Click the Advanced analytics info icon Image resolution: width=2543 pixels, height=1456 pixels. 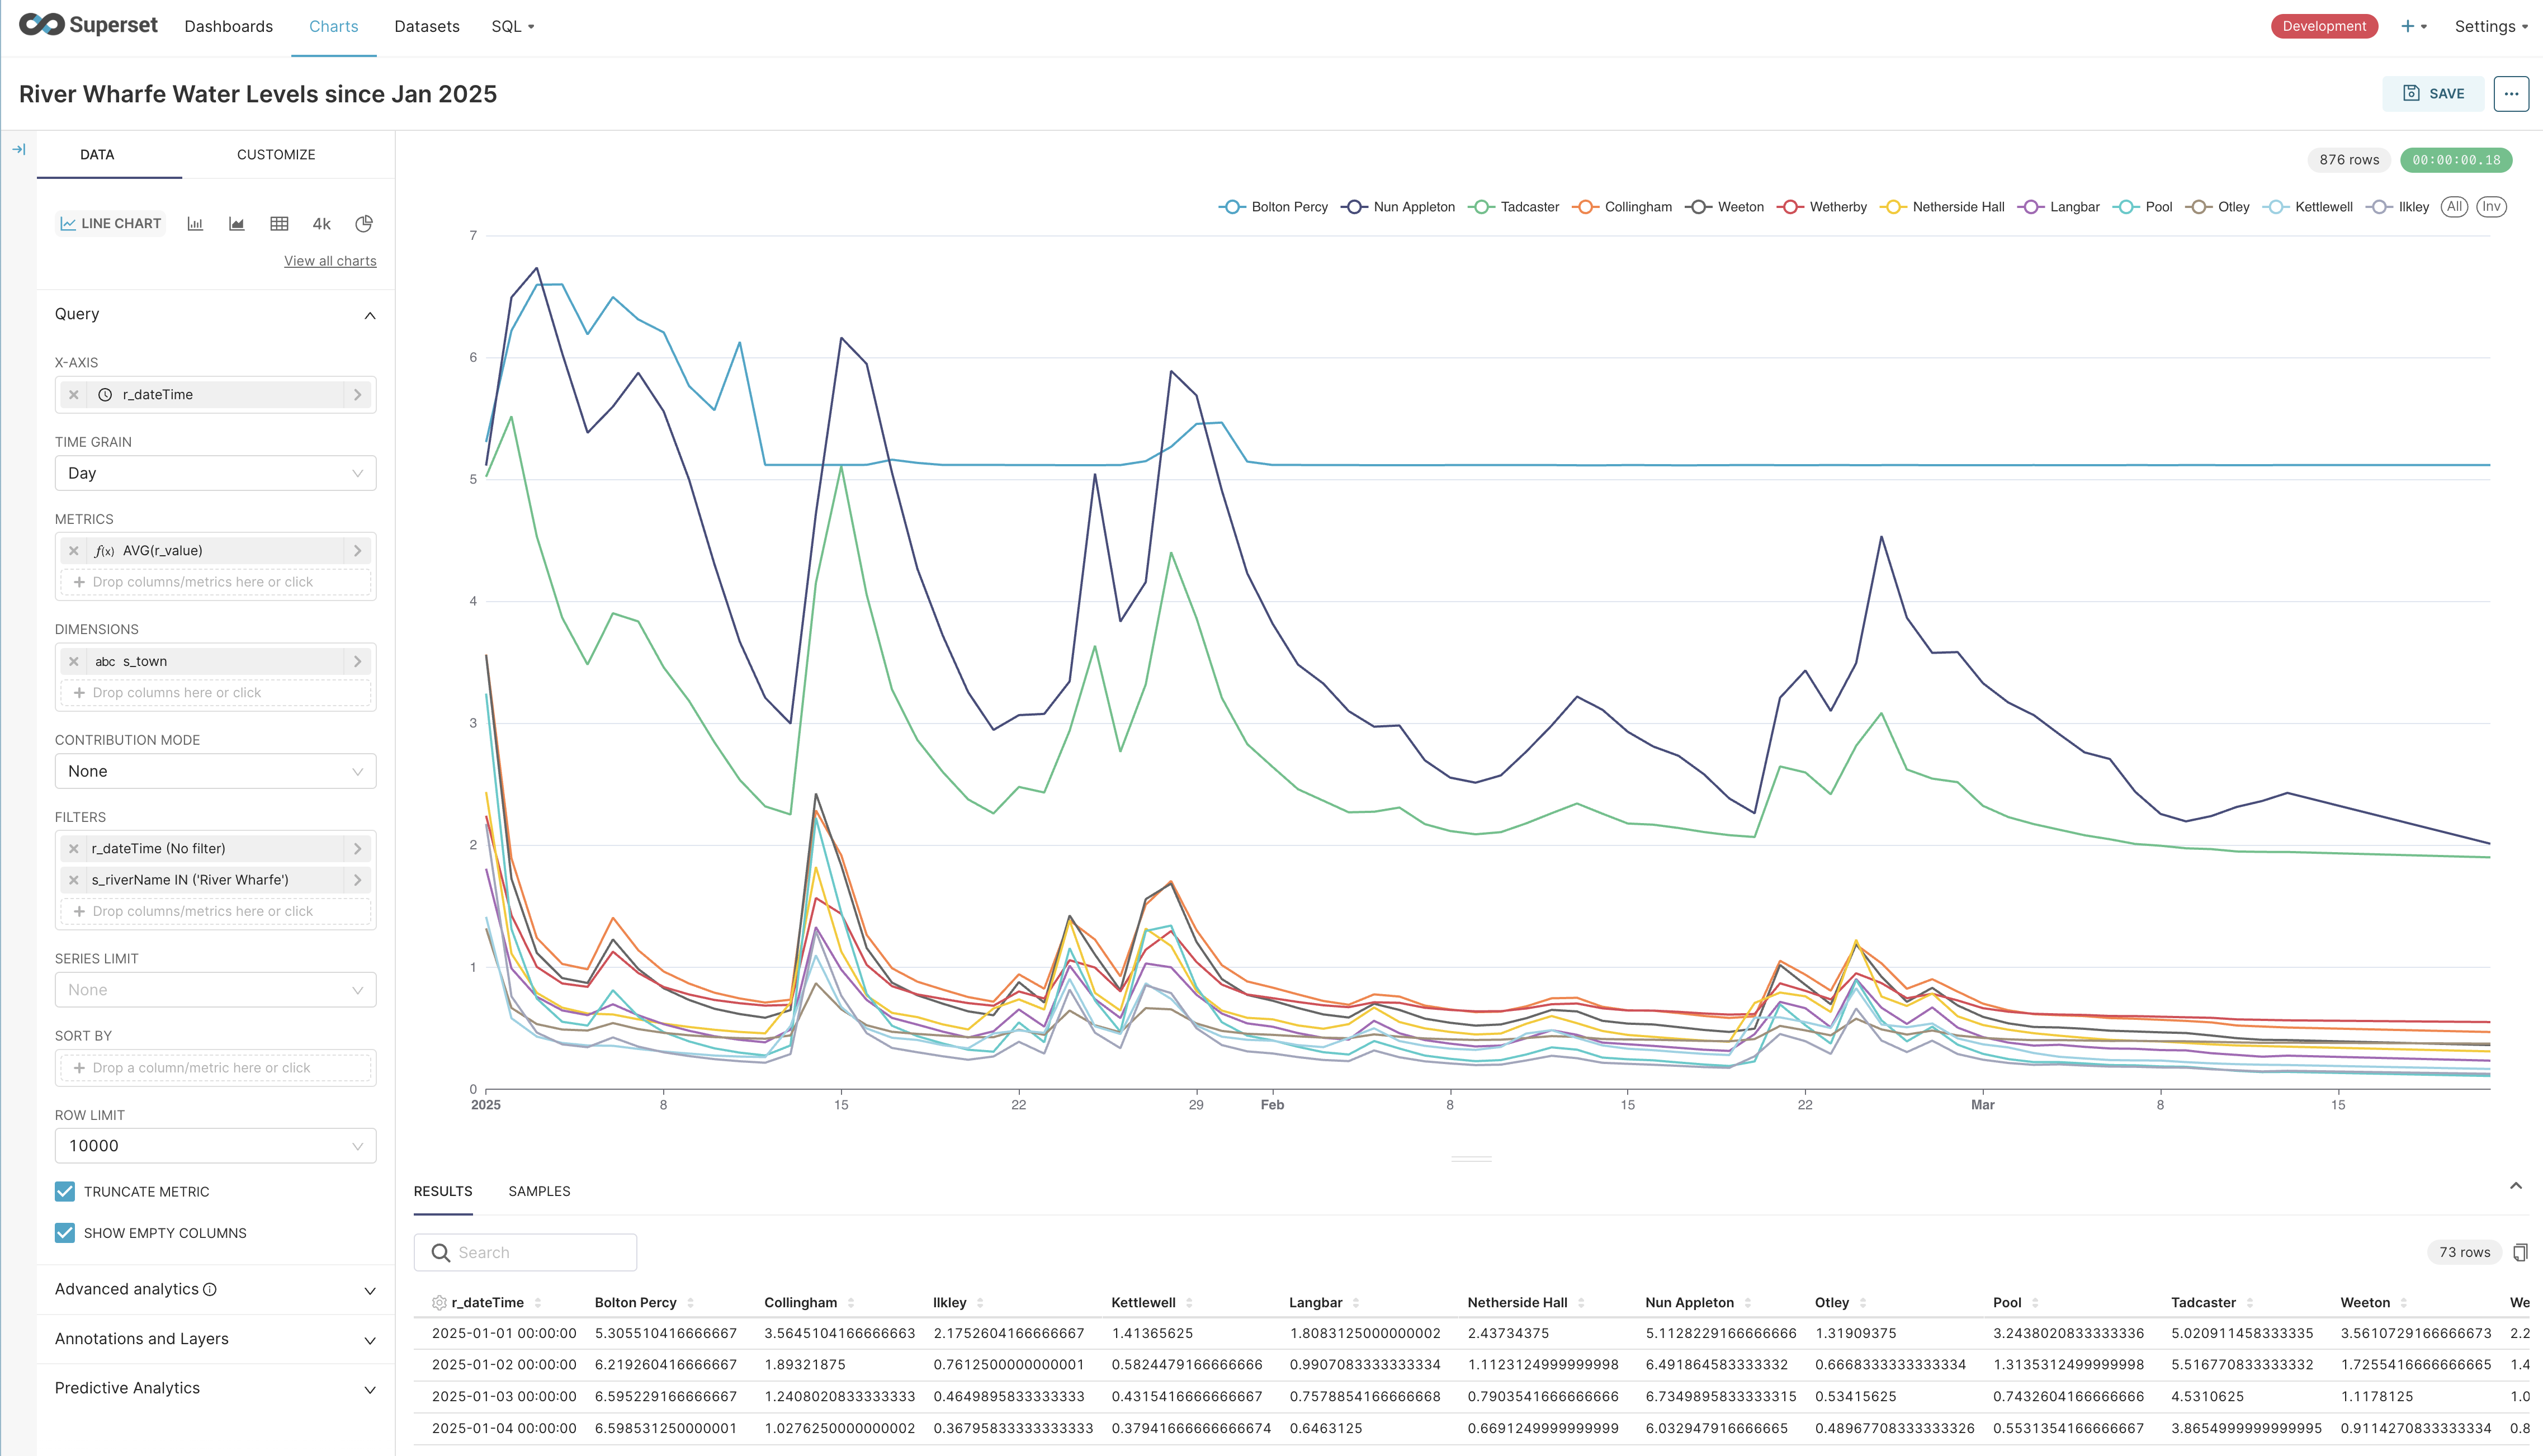(210, 1290)
